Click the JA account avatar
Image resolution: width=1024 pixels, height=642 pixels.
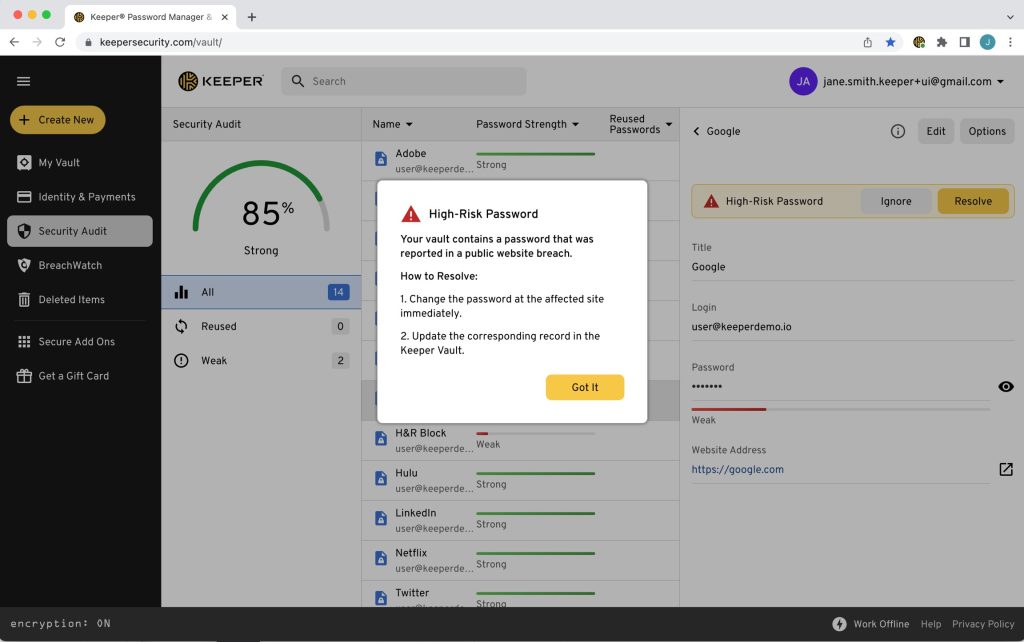click(x=803, y=82)
